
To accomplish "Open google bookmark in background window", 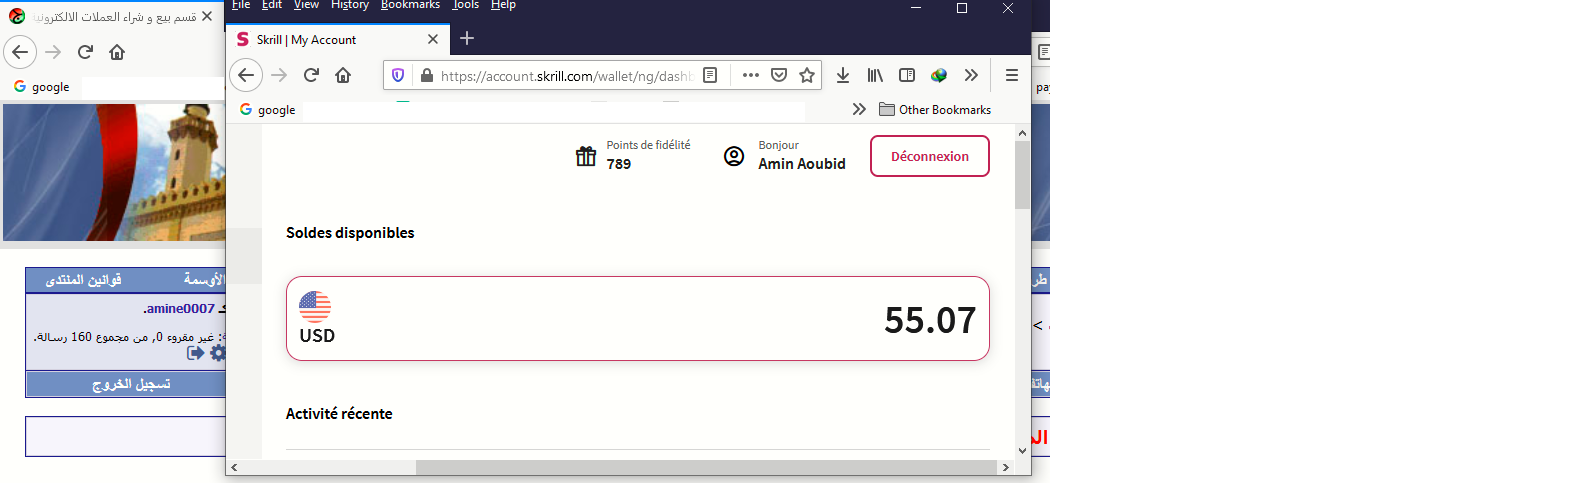I will [x=42, y=87].
